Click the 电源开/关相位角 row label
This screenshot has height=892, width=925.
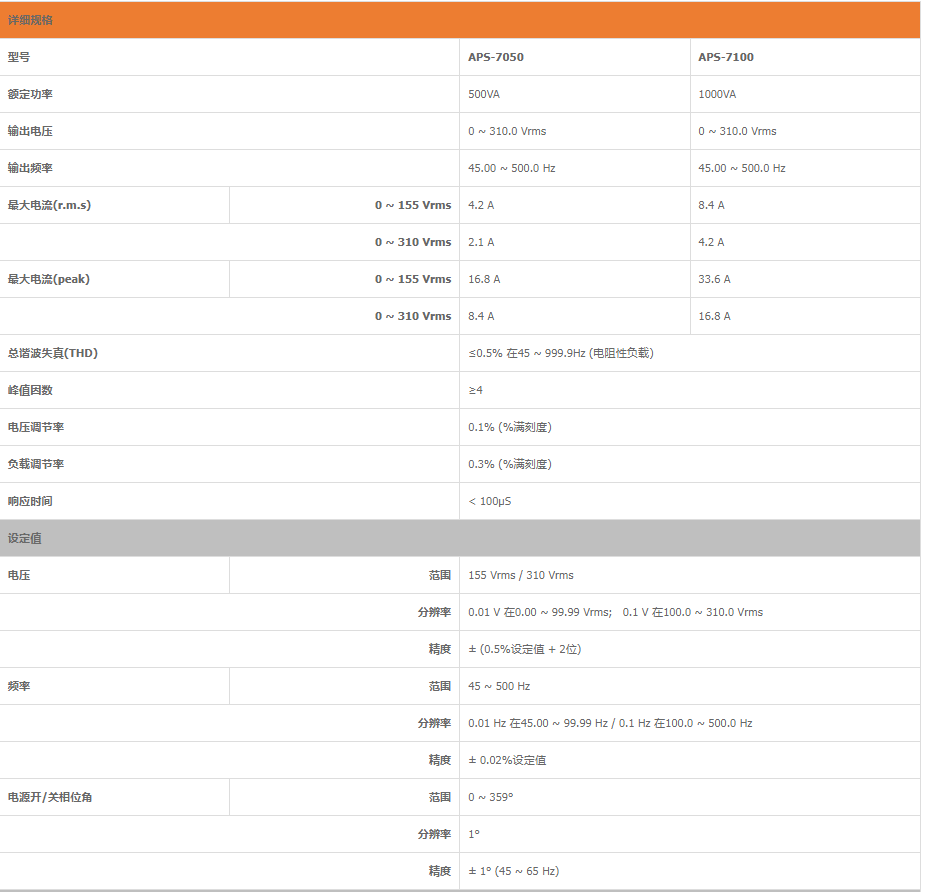[50, 797]
